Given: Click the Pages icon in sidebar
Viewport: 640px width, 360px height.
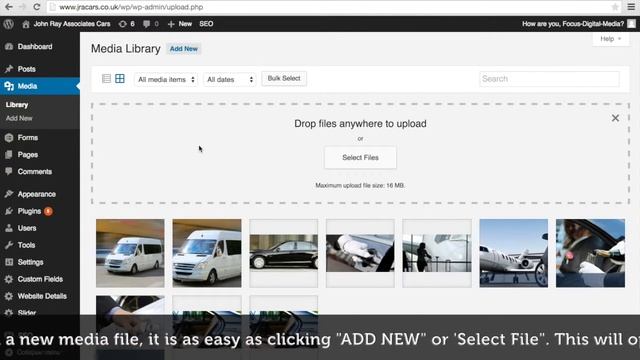Looking at the screenshot, I should tap(9, 155).
